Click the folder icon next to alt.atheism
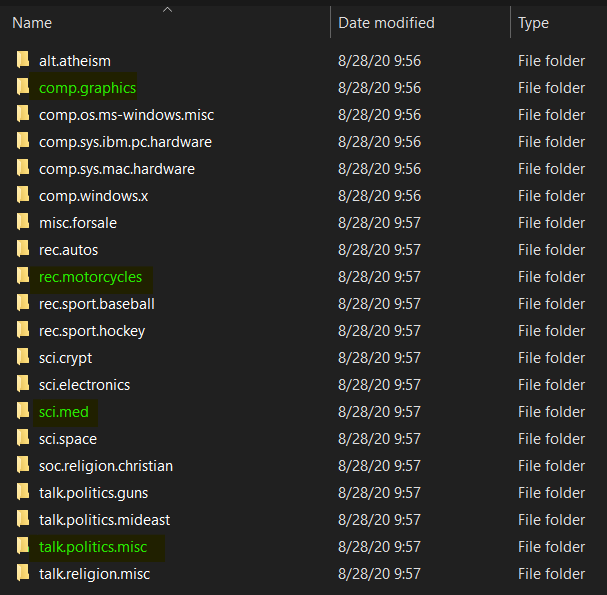Viewport: 607px width, 595px height. [23, 61]
